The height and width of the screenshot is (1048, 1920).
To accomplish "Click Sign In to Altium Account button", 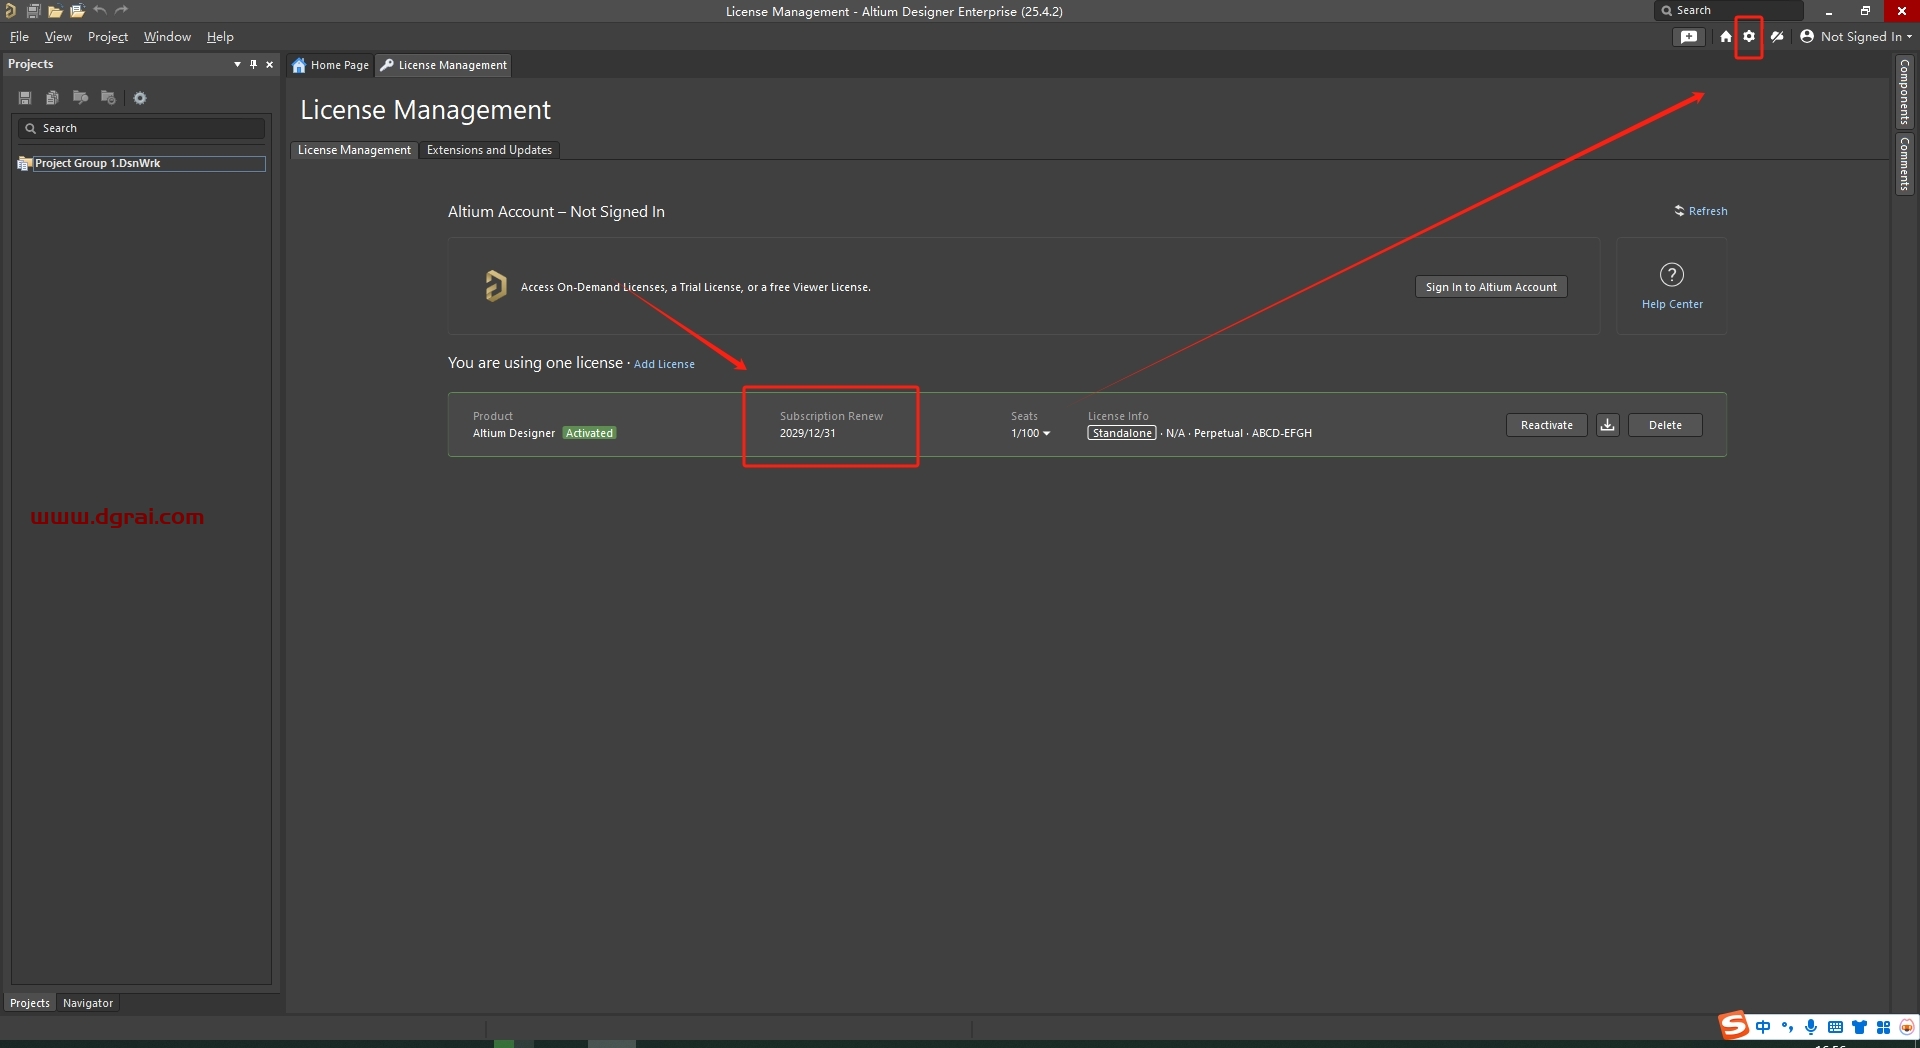I will [1491, 287].
